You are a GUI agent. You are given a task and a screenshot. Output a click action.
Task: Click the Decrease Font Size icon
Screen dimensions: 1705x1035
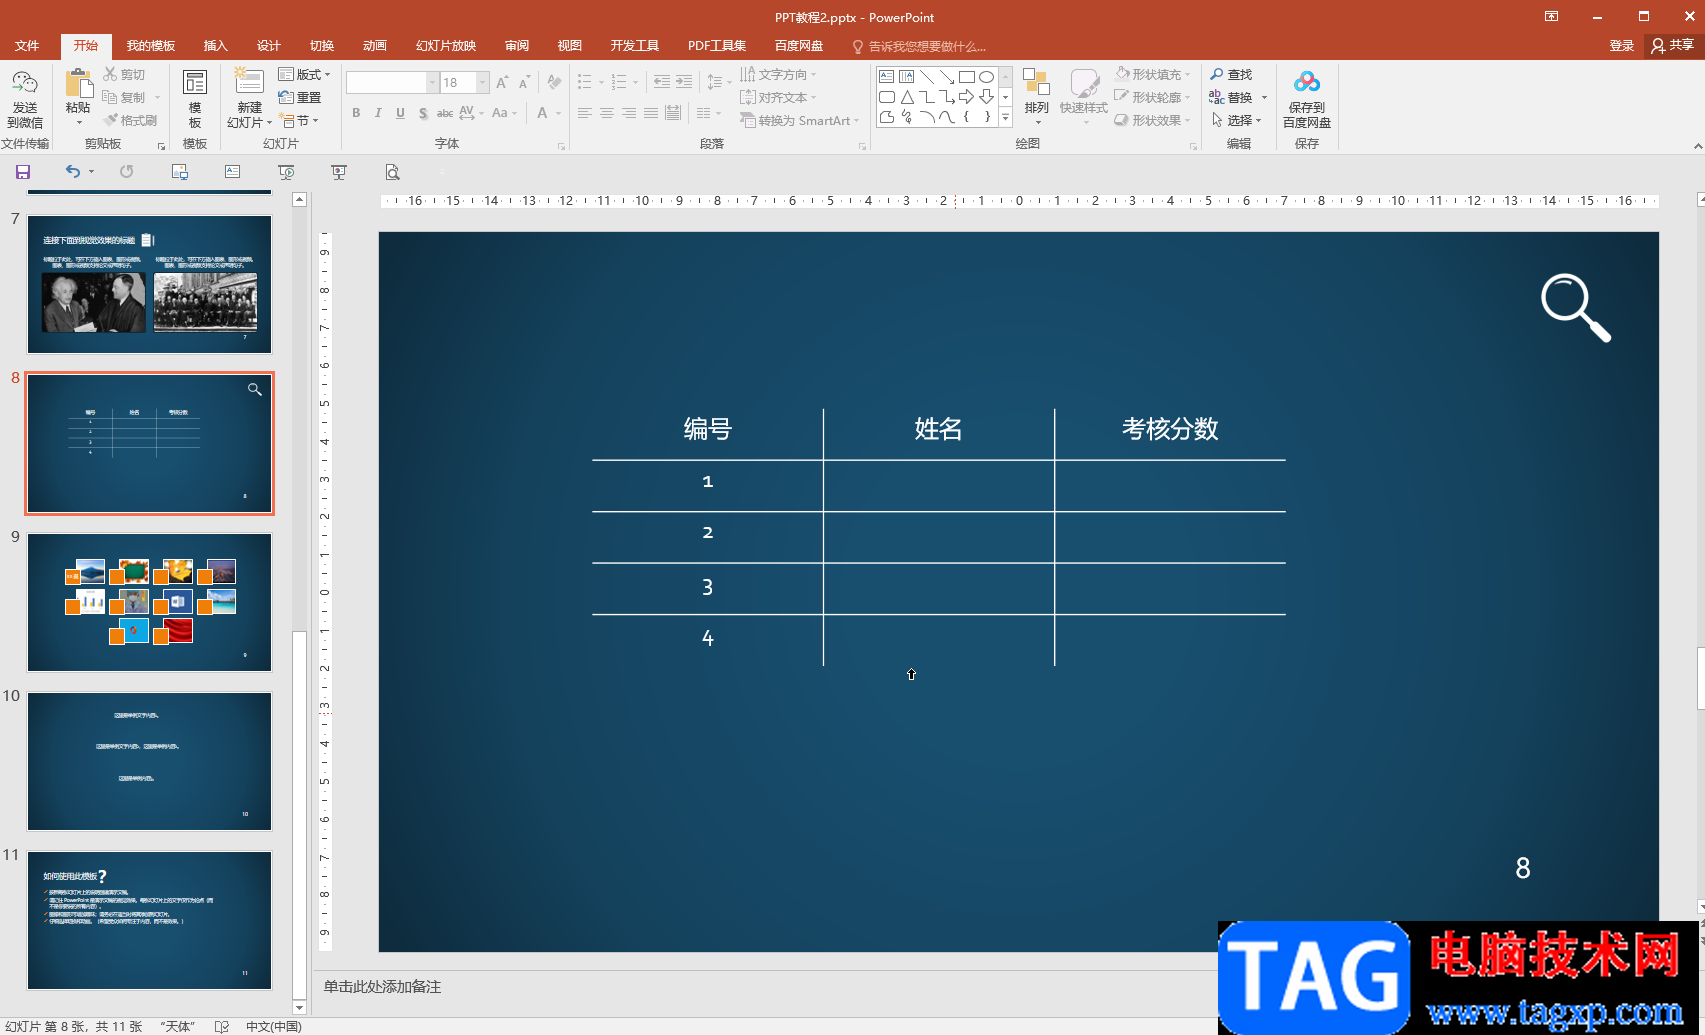click(524, 82)
